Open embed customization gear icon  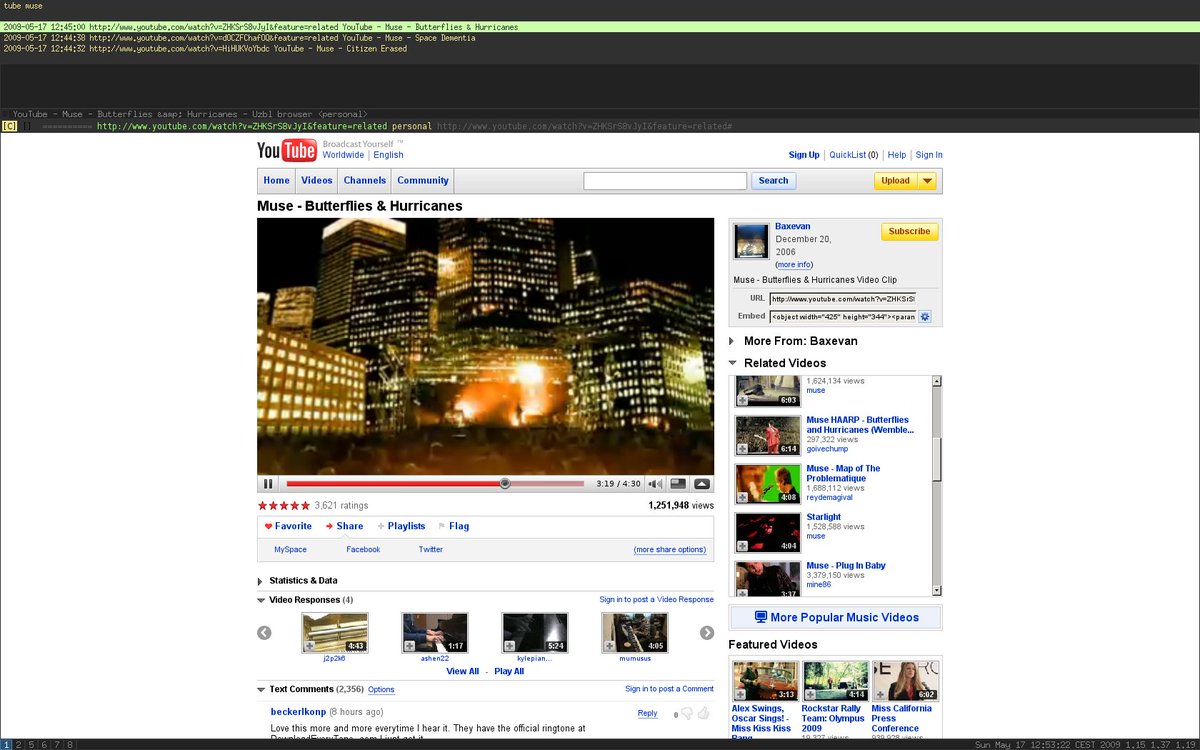[x=924, y=316]
